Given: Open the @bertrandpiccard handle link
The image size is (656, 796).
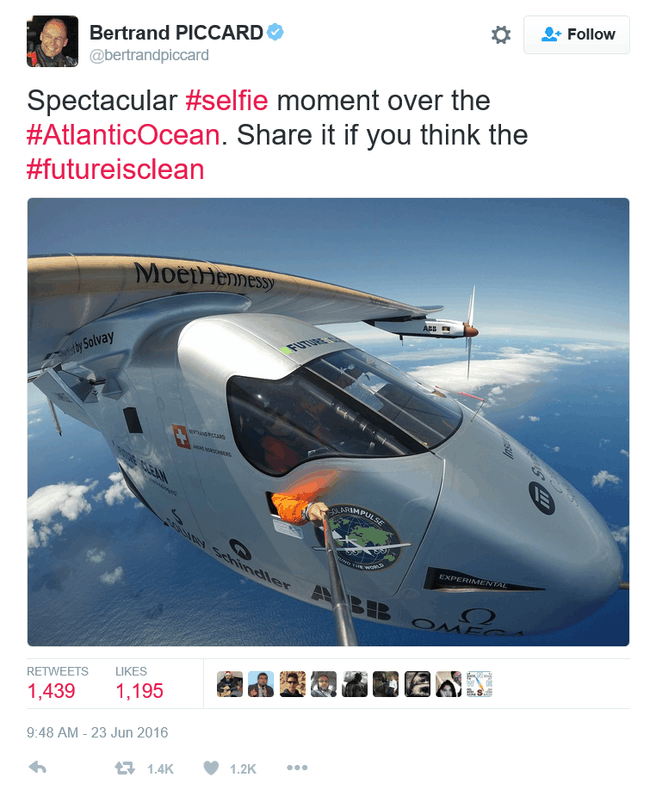Looking at the screenshot, I should (149, 55).
